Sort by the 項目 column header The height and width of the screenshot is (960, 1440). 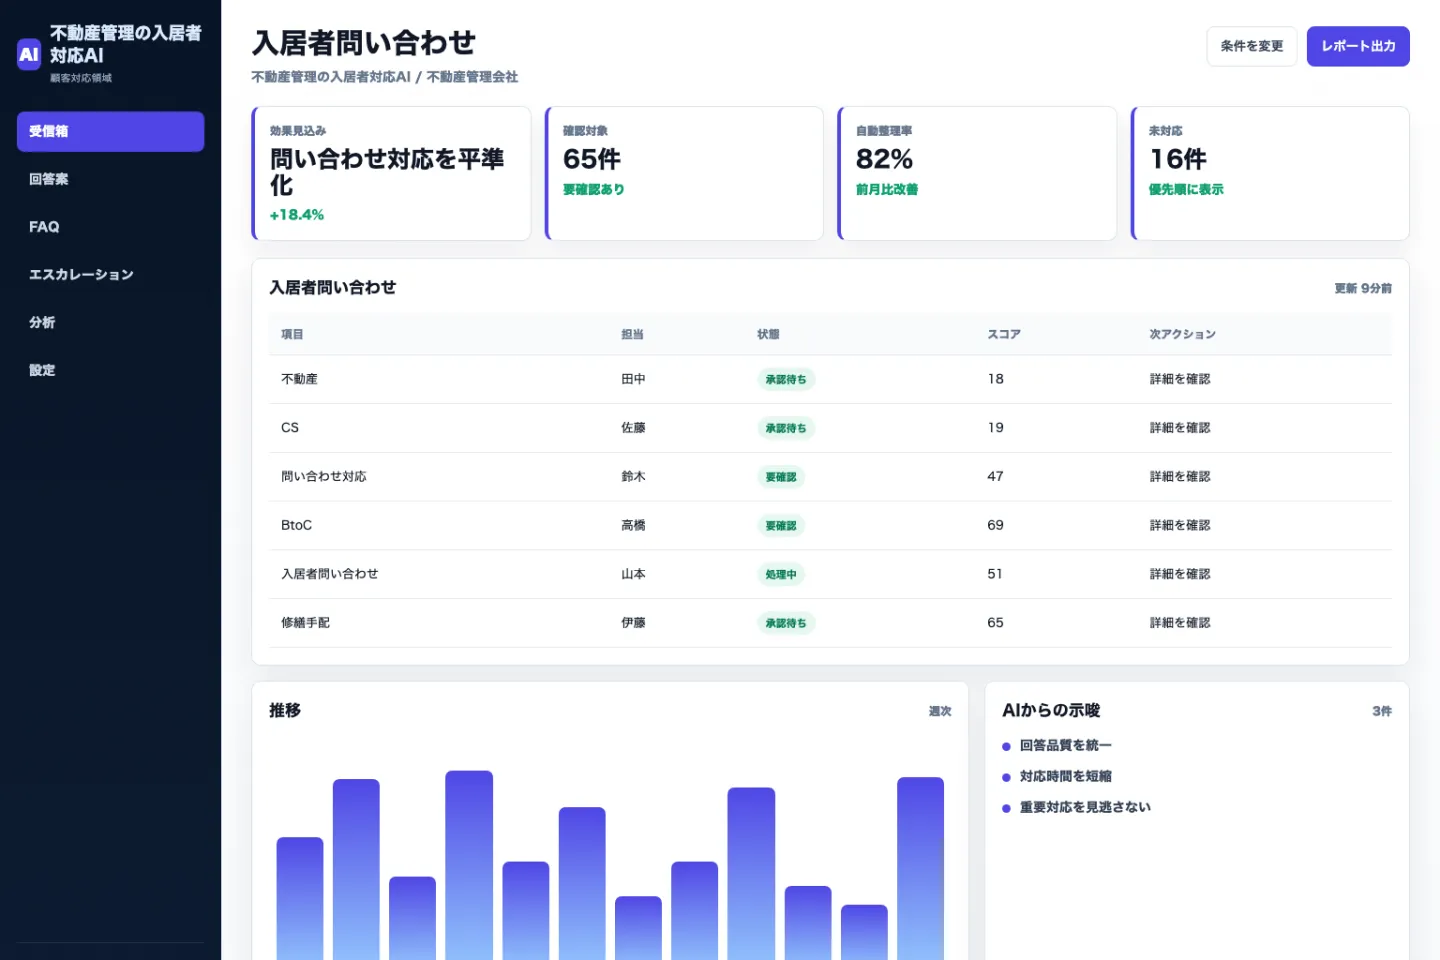click(x=292, y=334)
